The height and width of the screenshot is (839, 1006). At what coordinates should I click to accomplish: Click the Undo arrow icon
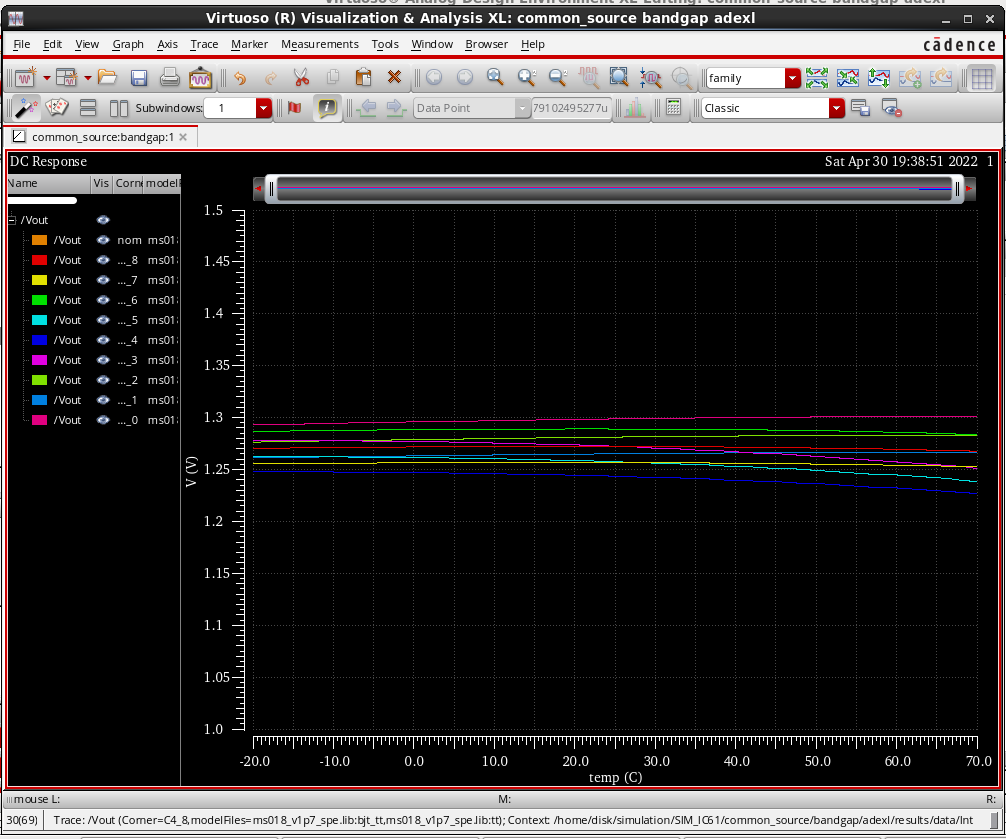[x=240, y=78]
